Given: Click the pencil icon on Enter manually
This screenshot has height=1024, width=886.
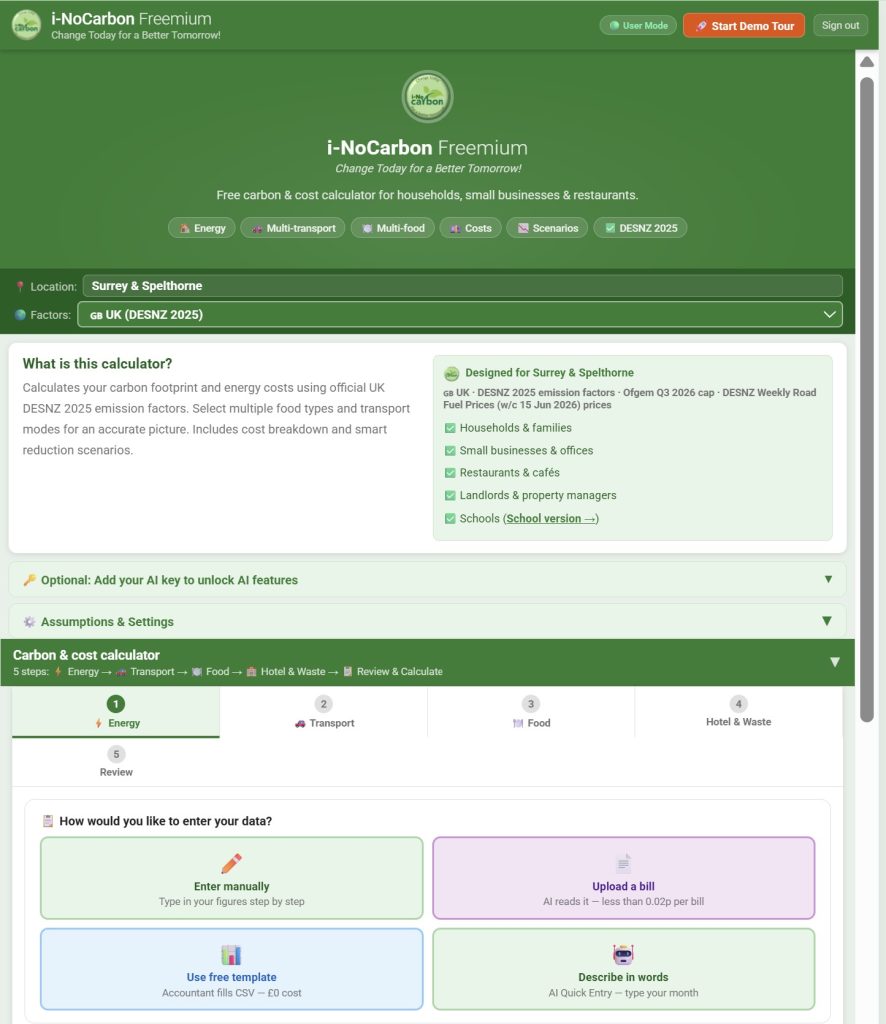Looking at the screenshot, I should tap(231, 863).
